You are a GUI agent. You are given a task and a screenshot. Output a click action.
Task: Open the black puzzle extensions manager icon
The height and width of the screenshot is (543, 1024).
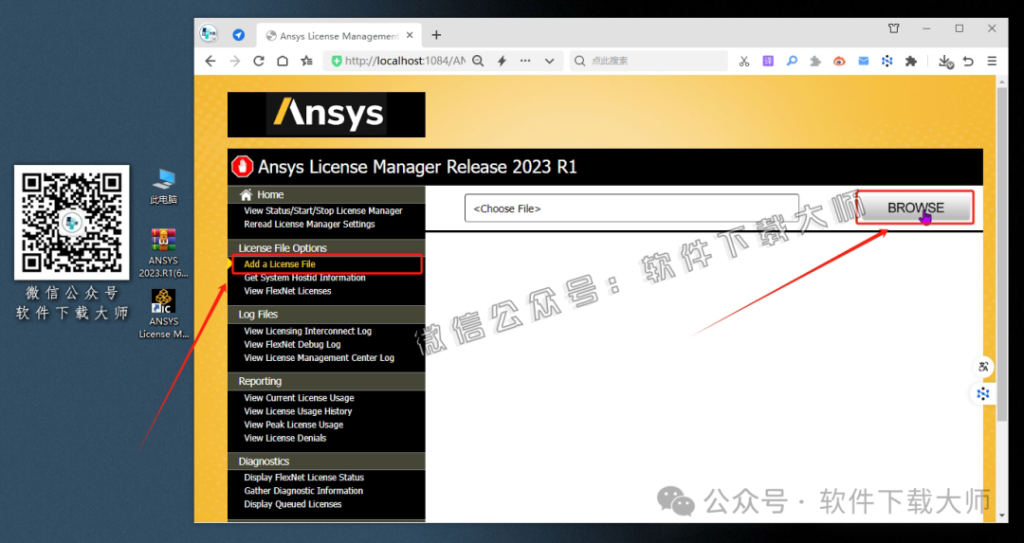[910, 61]
